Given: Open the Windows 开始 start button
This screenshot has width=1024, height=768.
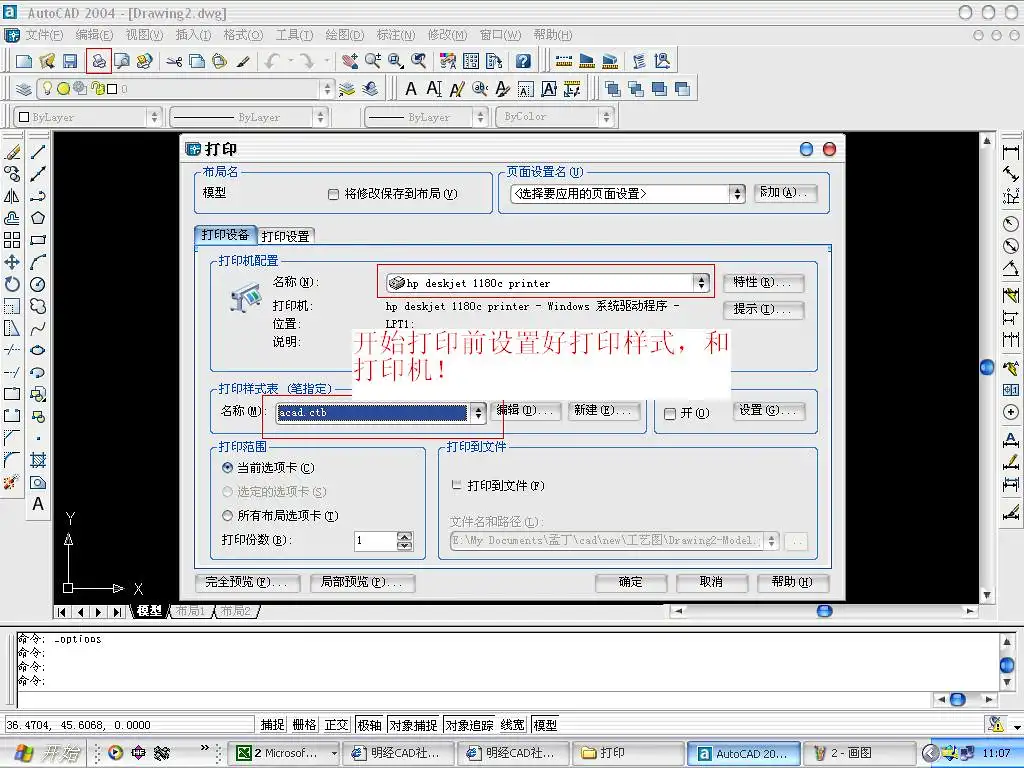Looking at the screenshot, I should click(46, 753).
